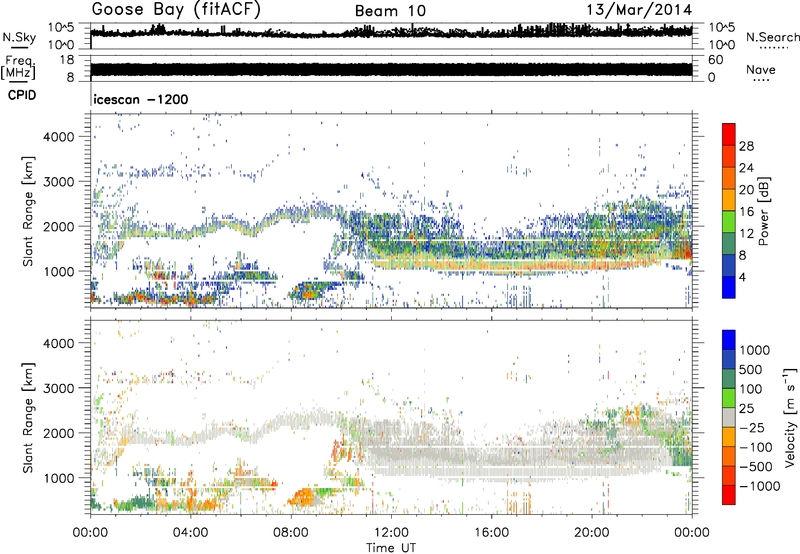Click the 'N.Sky' legend label
The height and width of the screenshot is (554, 800).
pos(19,37)
